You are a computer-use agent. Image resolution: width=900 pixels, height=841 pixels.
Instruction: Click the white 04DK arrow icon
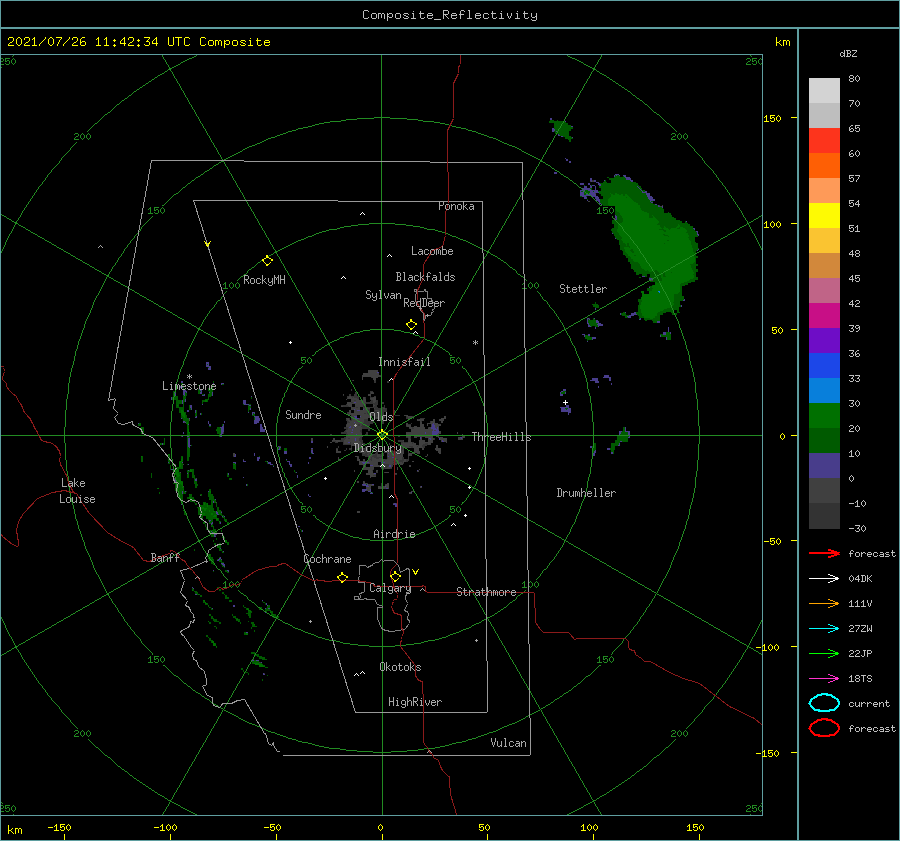click(824, 579)
